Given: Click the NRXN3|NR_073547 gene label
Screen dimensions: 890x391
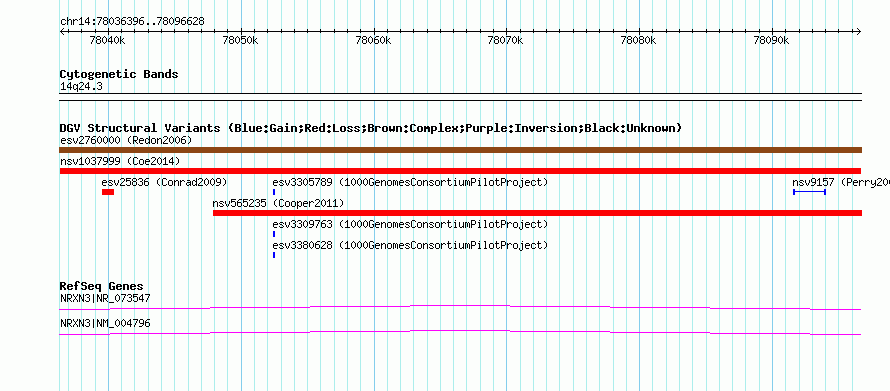Looking at the screenshot, I should pyautogui.click(x=105, y=298).
